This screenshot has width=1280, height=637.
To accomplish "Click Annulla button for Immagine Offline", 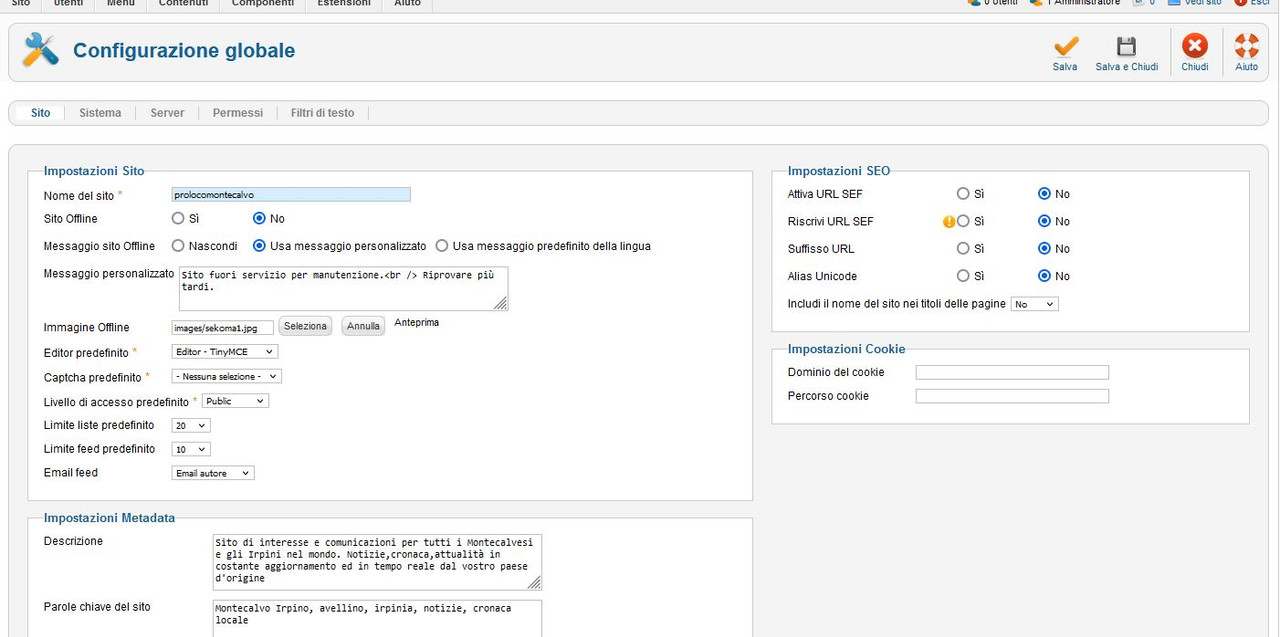I will click(363, 326).
